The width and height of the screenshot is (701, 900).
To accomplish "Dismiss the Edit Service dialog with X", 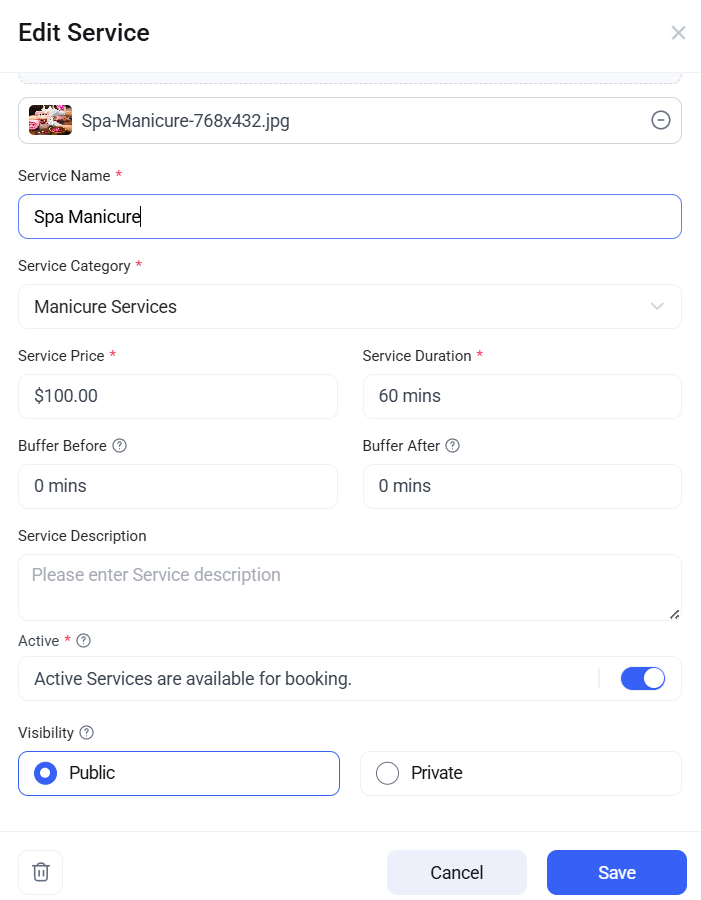I will coord(679,32).
